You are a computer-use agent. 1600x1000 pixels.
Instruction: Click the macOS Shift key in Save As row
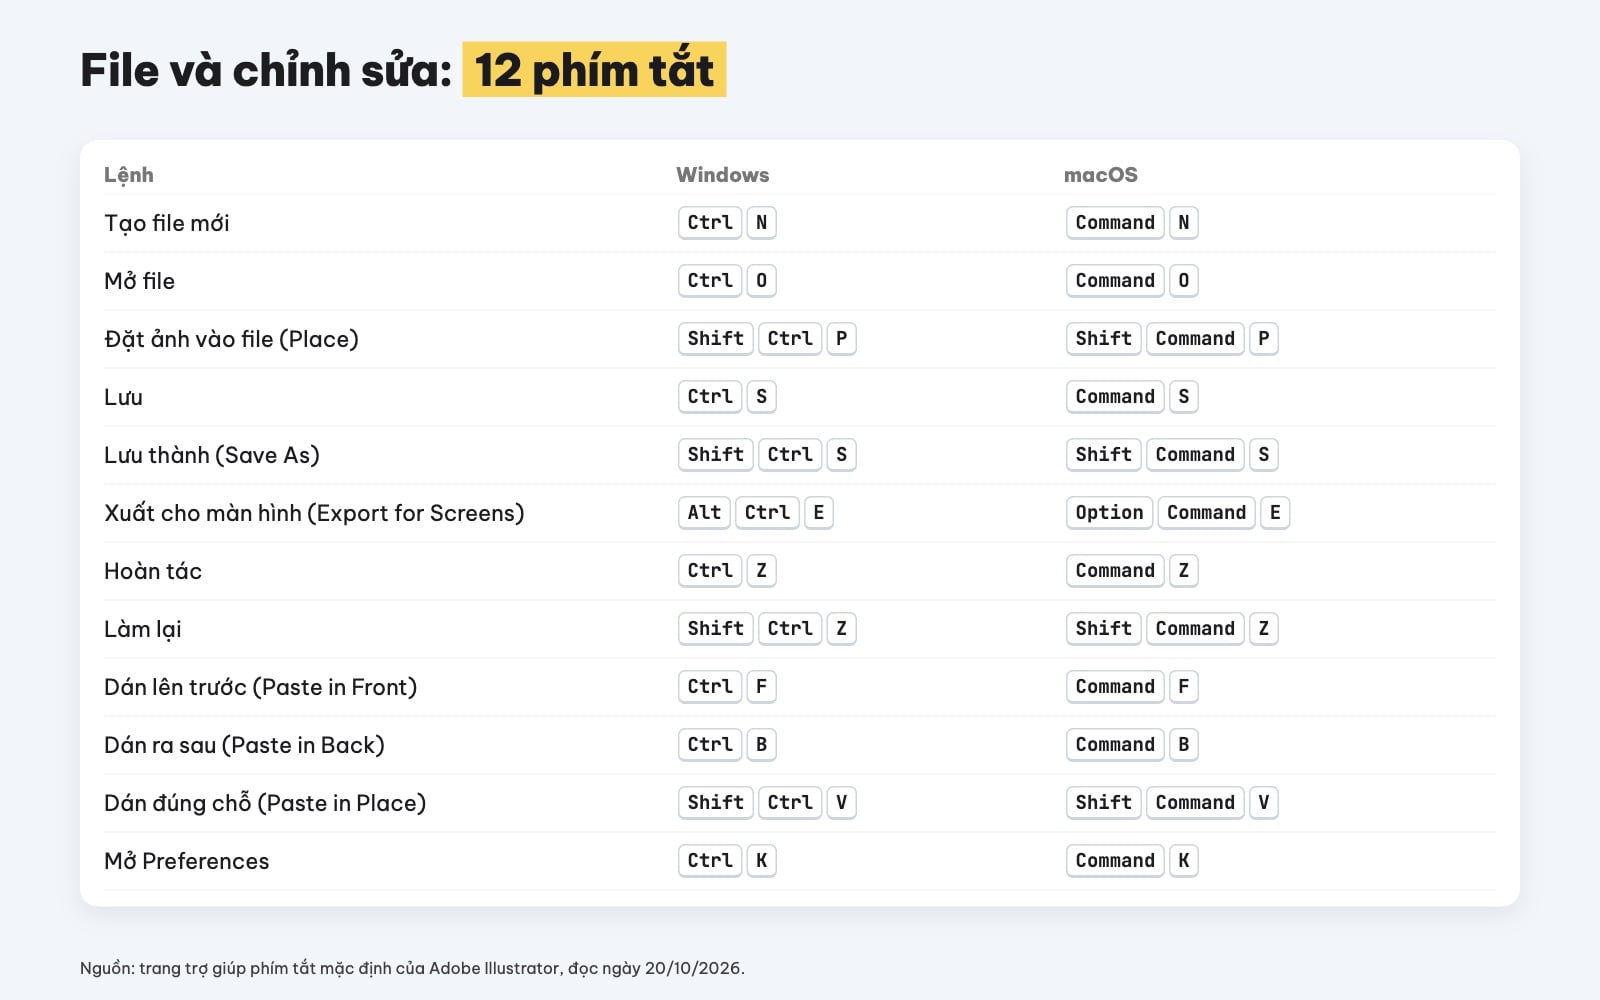1103,455
